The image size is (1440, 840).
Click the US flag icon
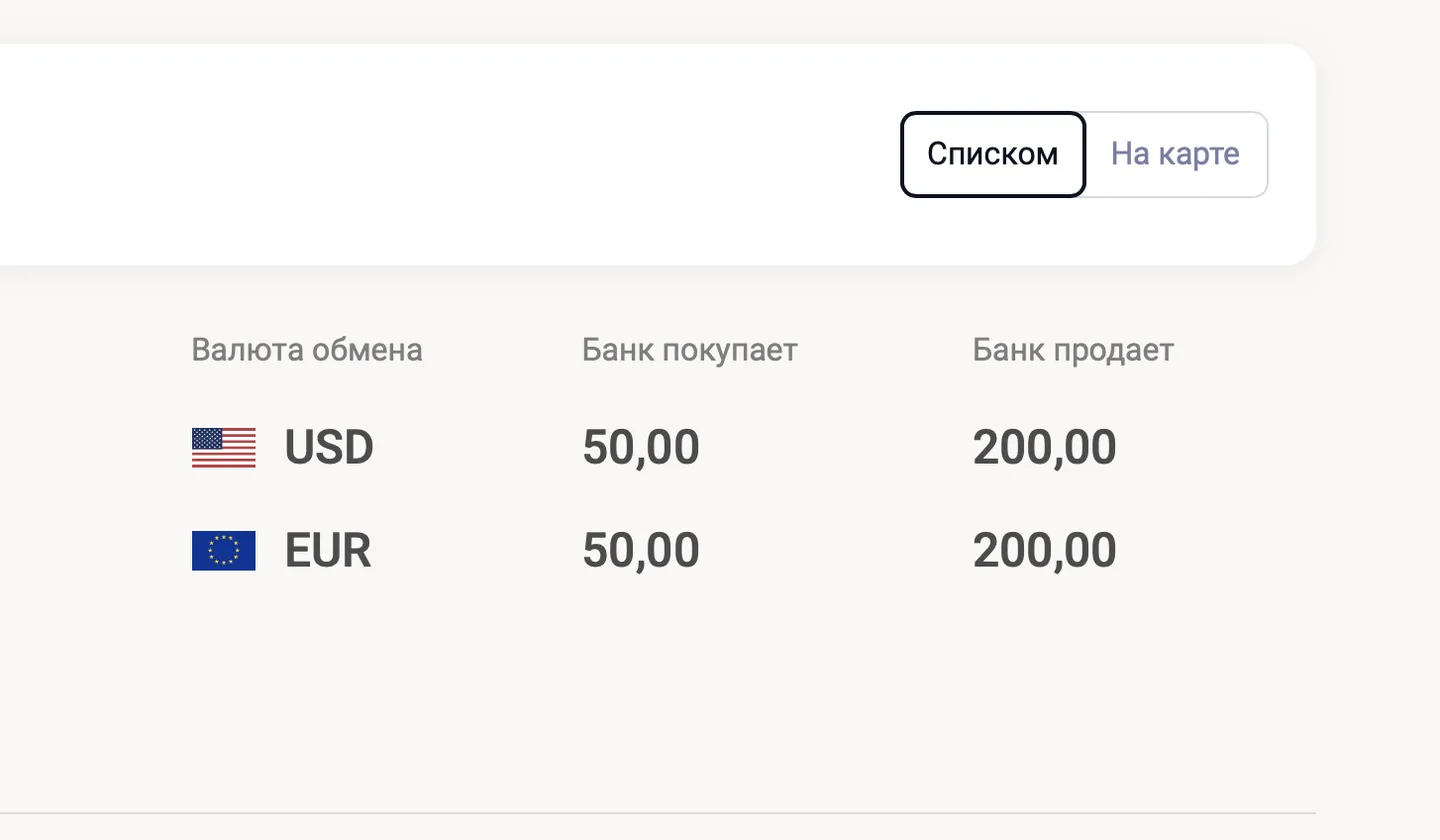223,447
